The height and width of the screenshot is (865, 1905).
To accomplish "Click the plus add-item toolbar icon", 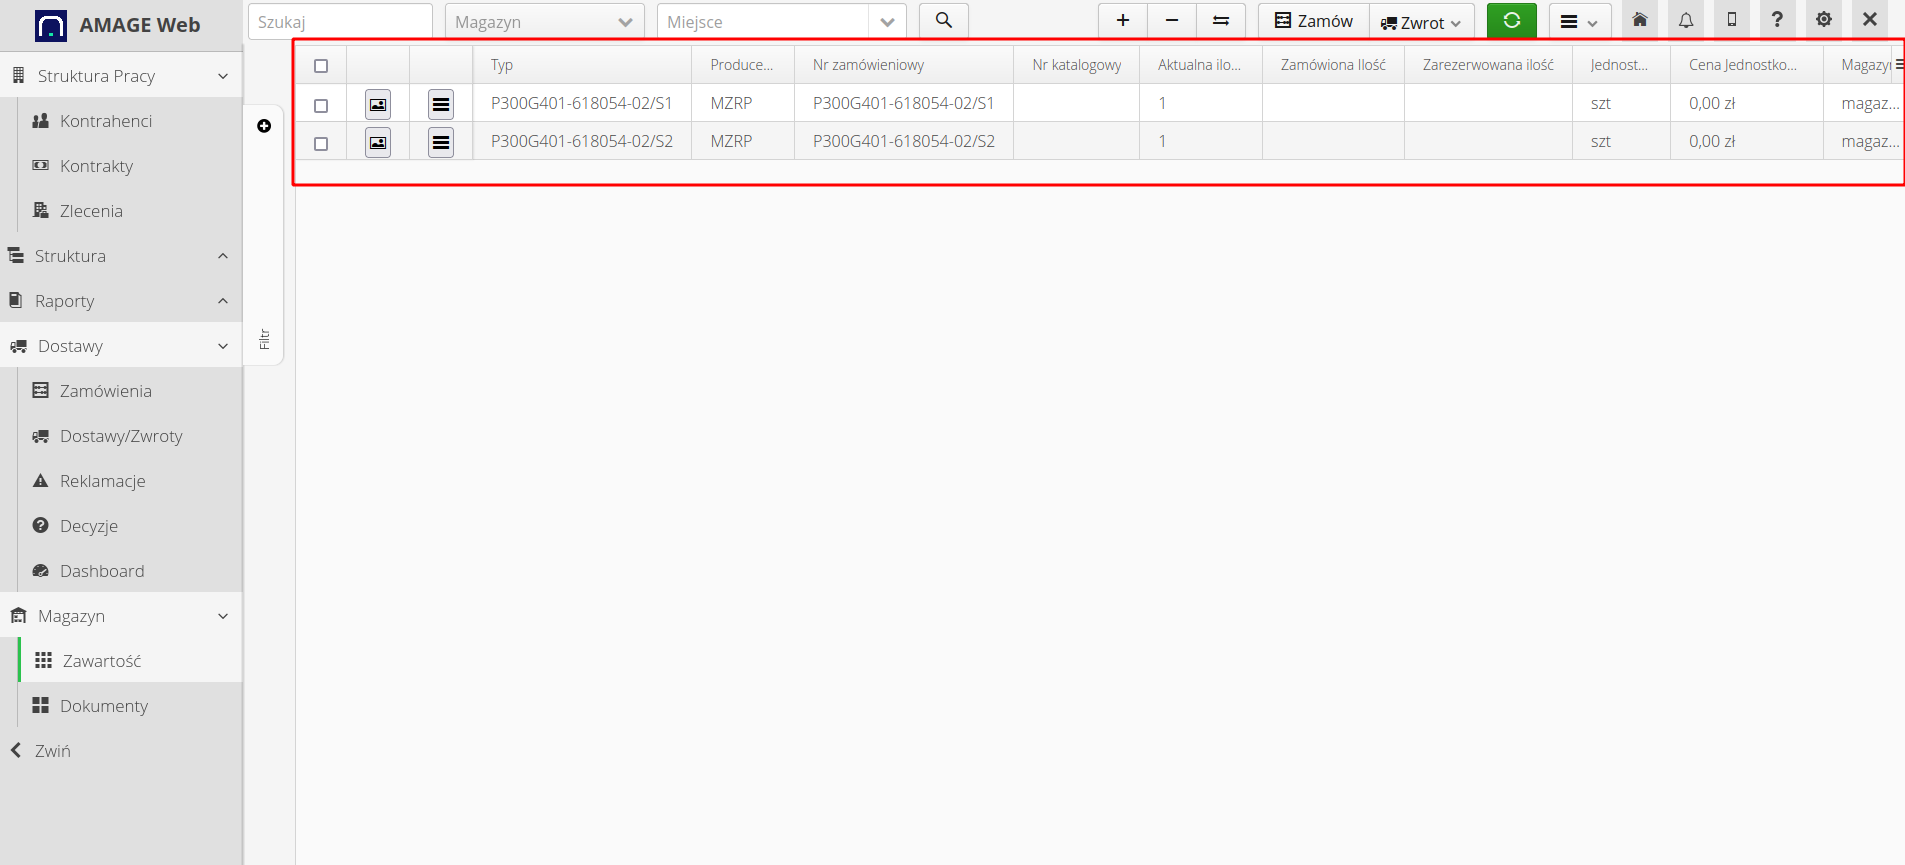I will (x=1123, y=21).
